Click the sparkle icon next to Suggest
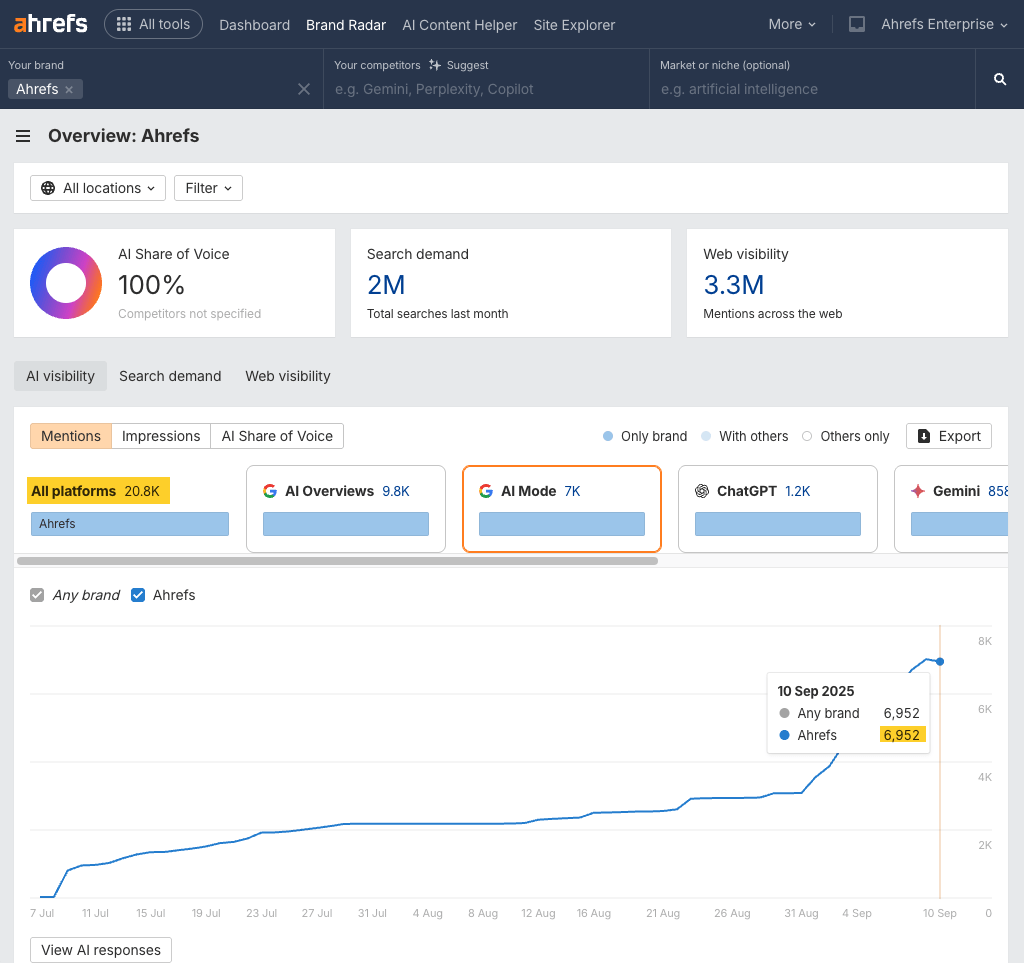Image resolution: width=1024 pixels, height=963 pixels. (432, 65)
